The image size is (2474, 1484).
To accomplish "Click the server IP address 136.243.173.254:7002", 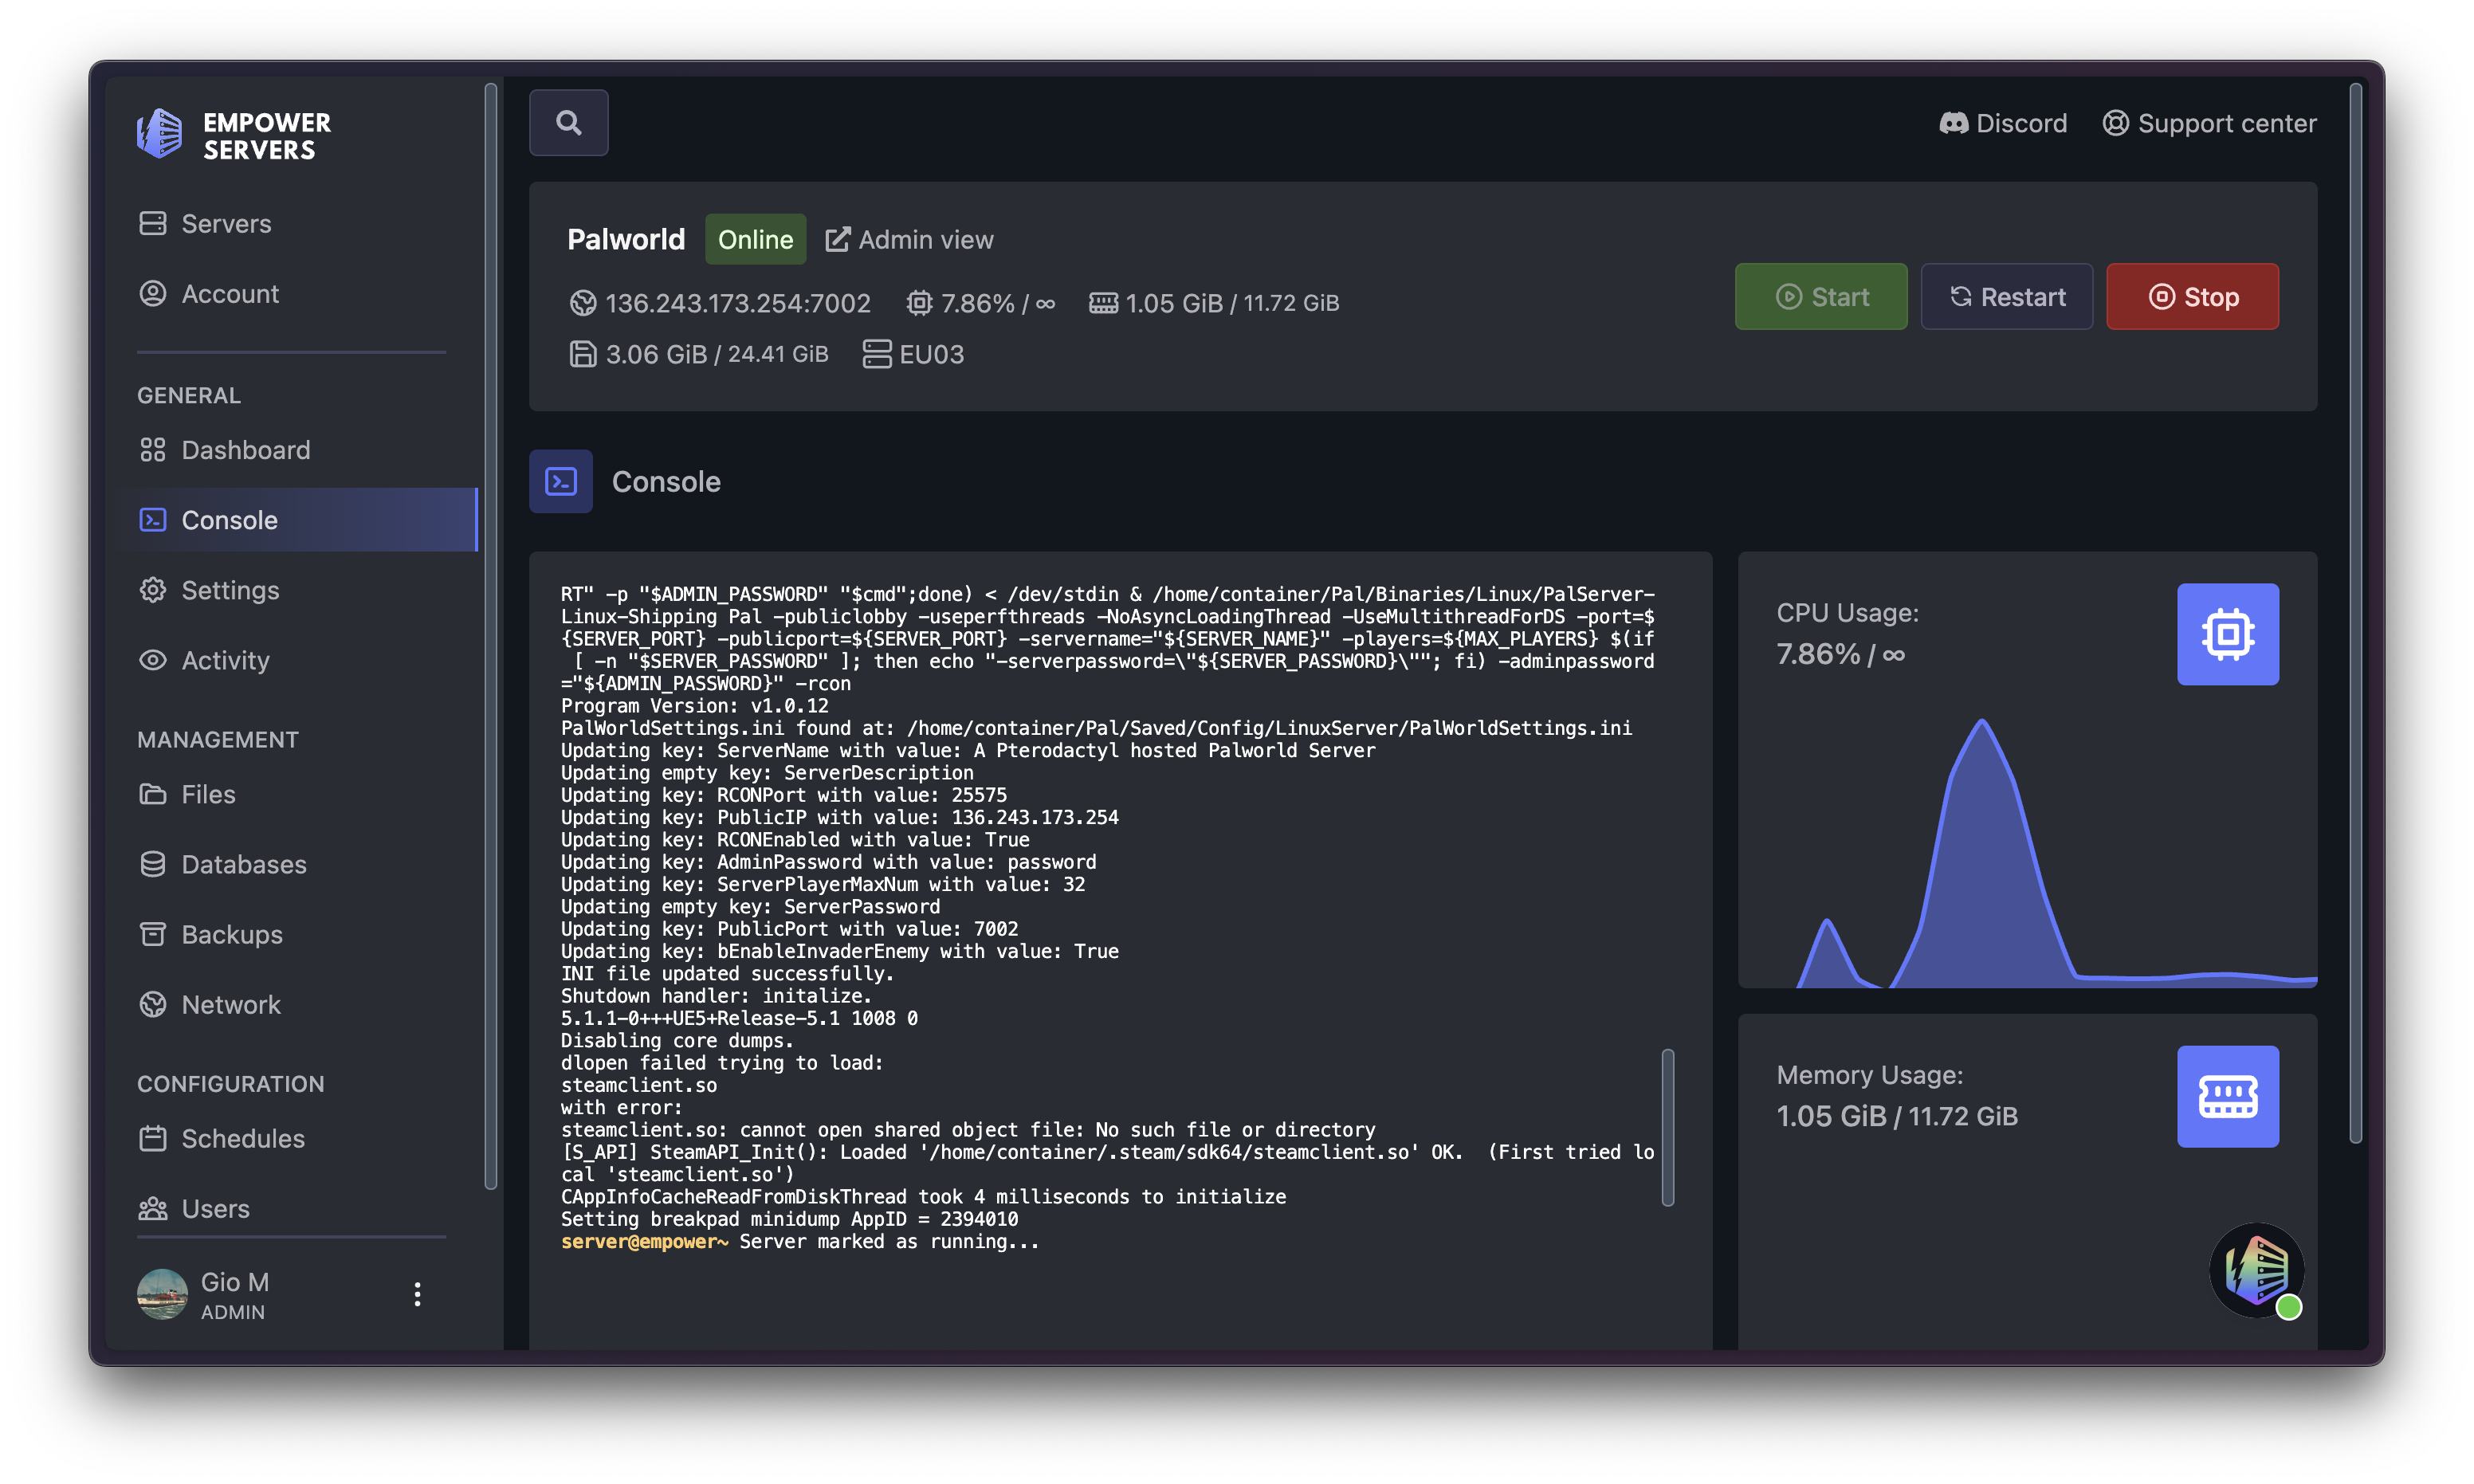I will [x=720, y=303].
